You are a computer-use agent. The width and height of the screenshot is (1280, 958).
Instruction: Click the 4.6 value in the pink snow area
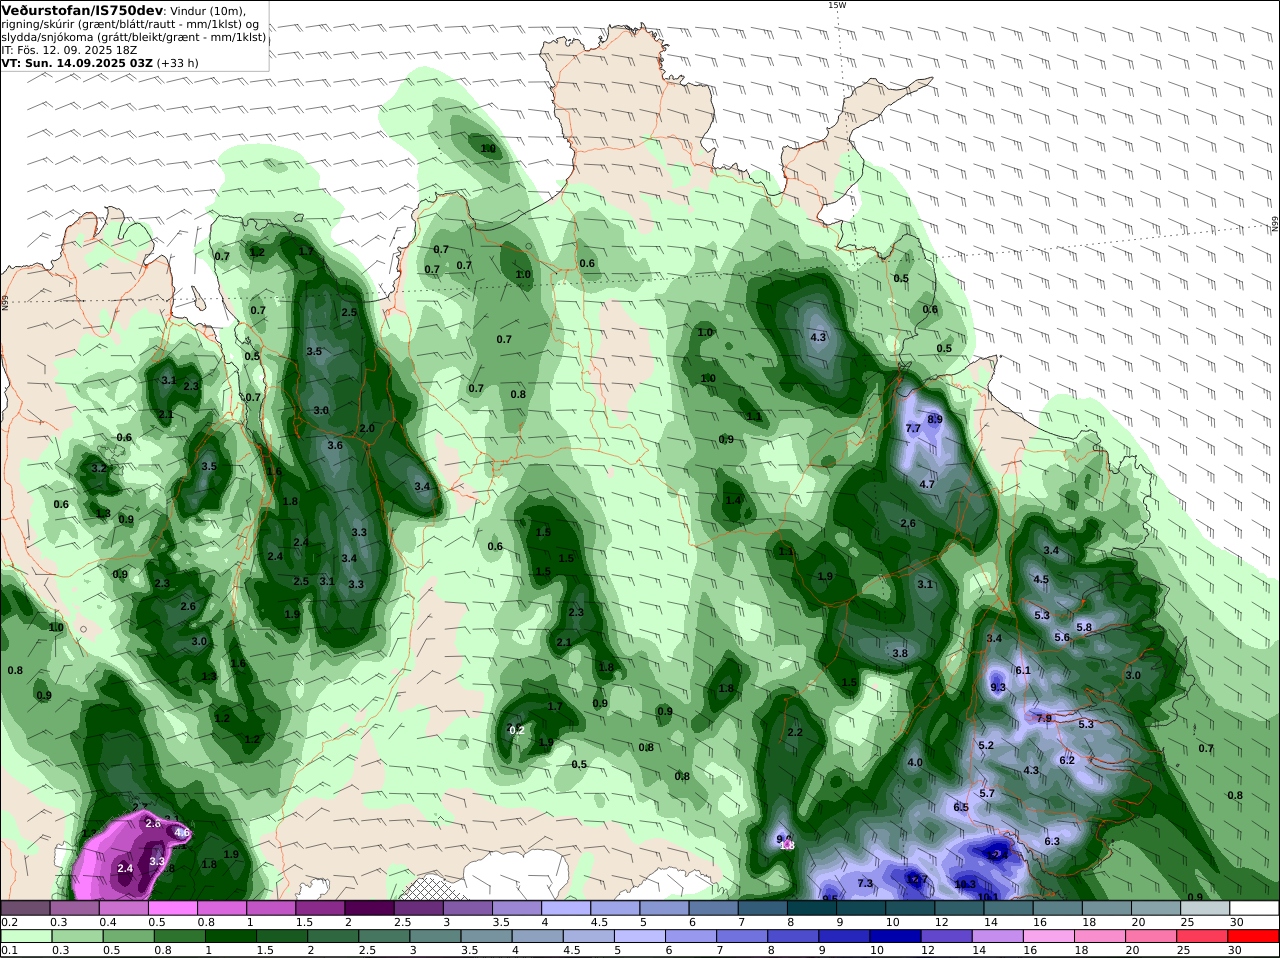click(182, 832)
